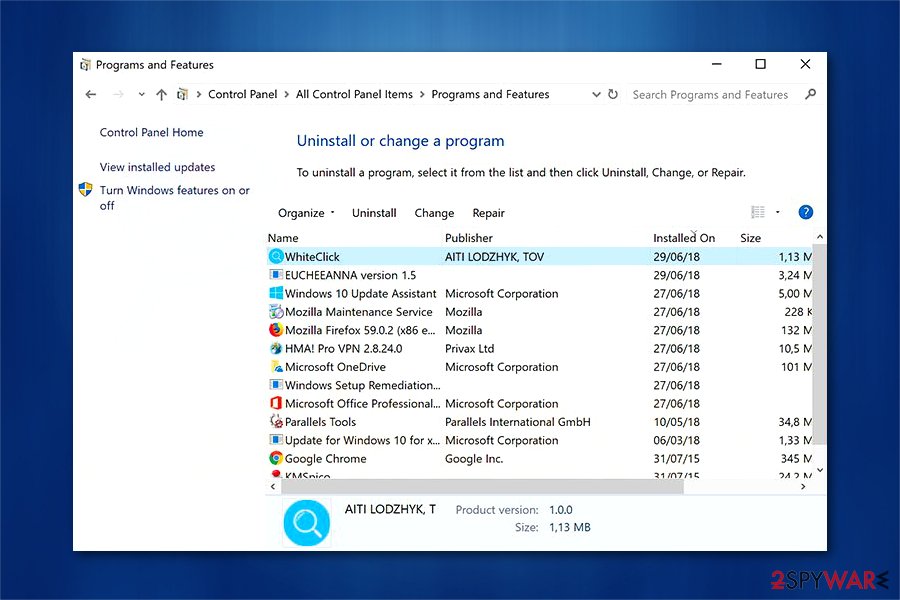Screen dimensions: 900x600
Task: Click the 06/03/18 install date
Action: [677, 440]
